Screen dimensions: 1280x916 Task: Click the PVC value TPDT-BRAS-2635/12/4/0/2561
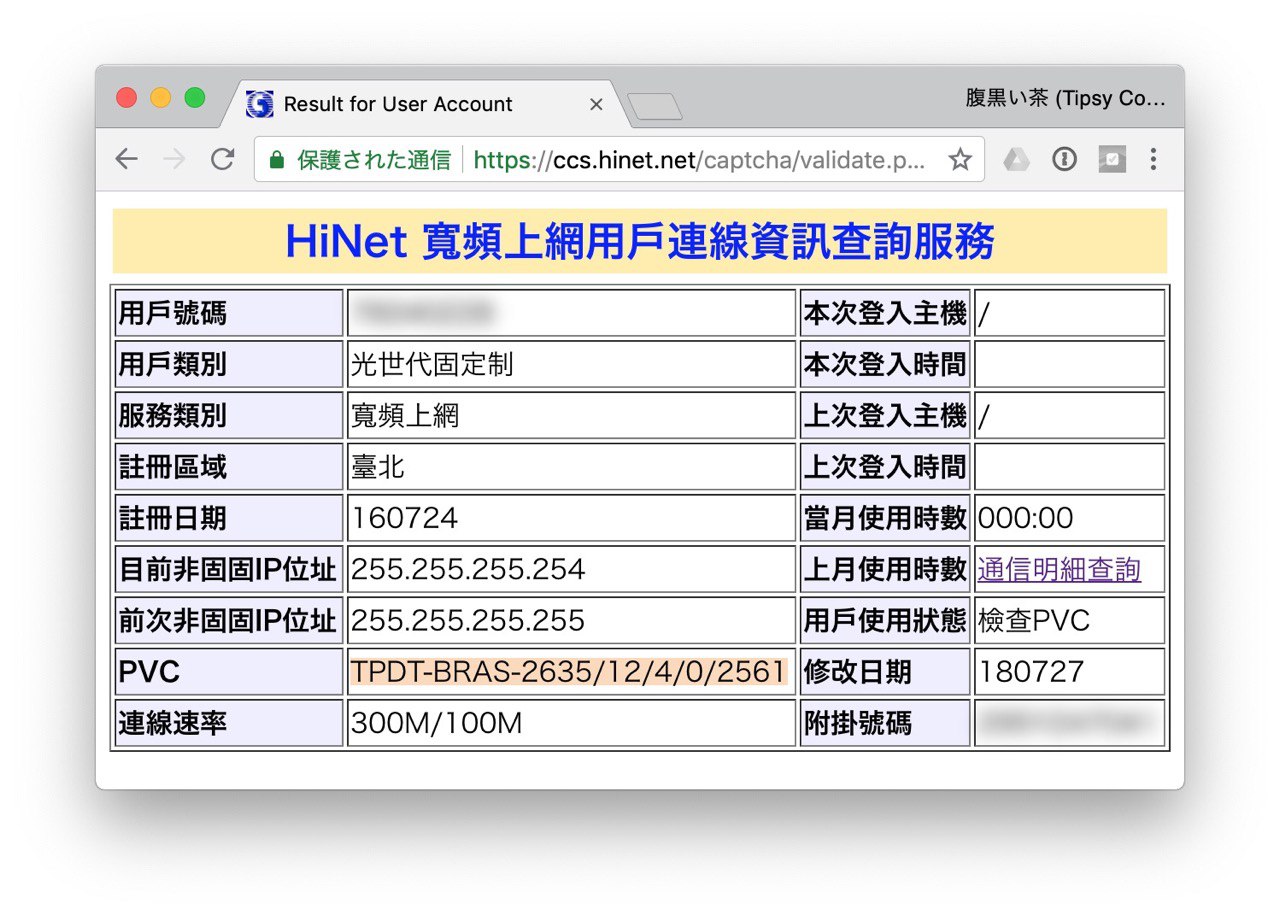[568, 672]
